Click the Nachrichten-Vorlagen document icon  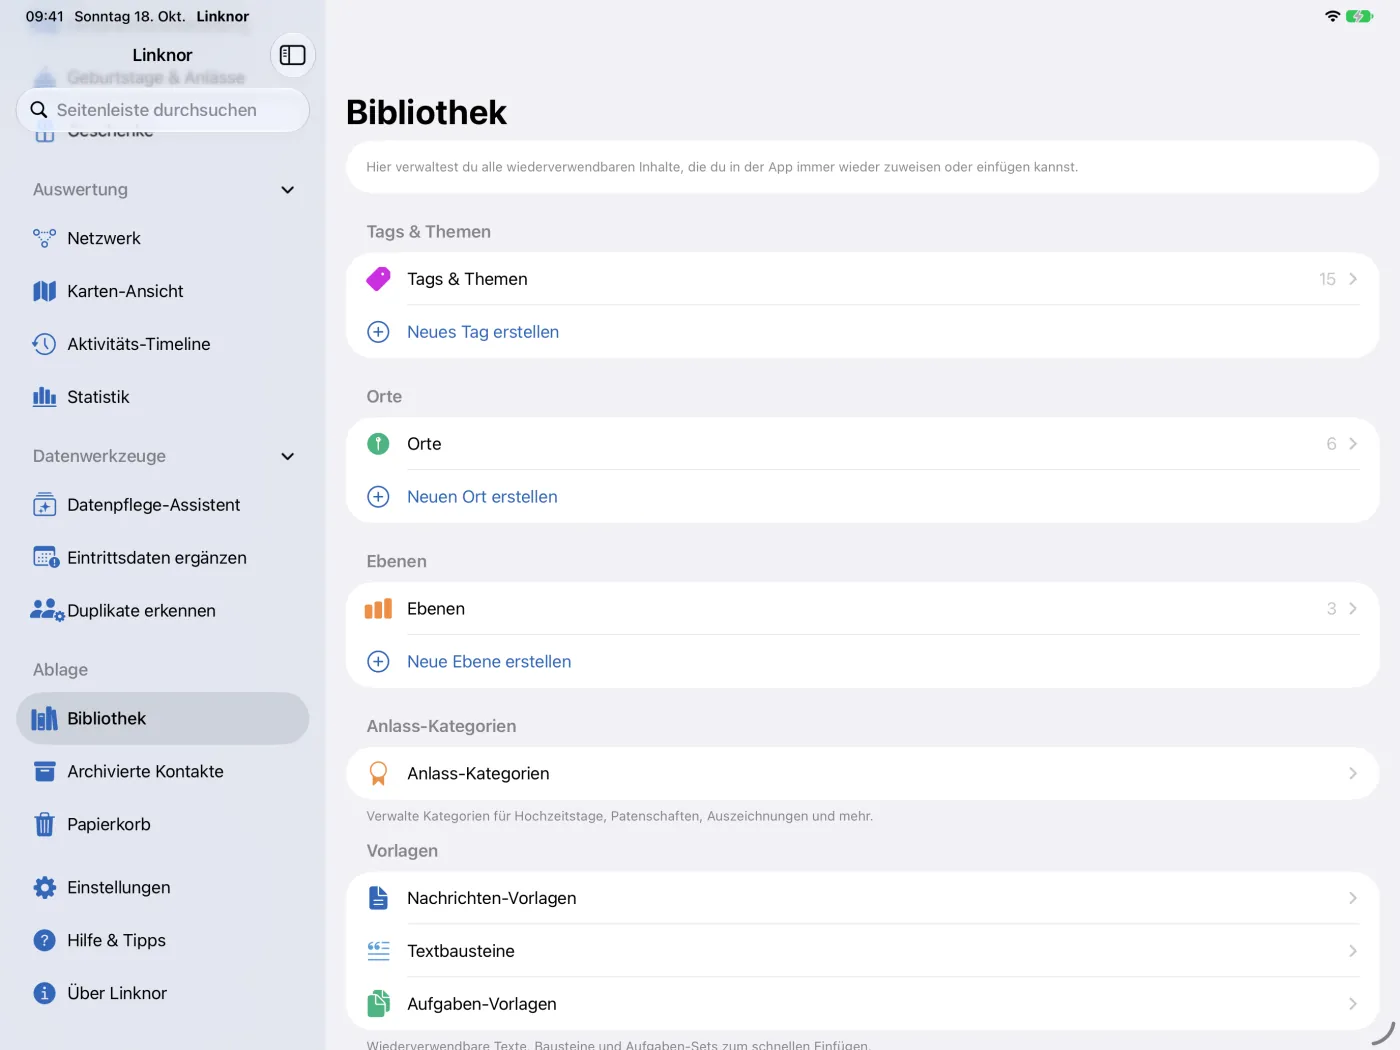click(378, 898)
